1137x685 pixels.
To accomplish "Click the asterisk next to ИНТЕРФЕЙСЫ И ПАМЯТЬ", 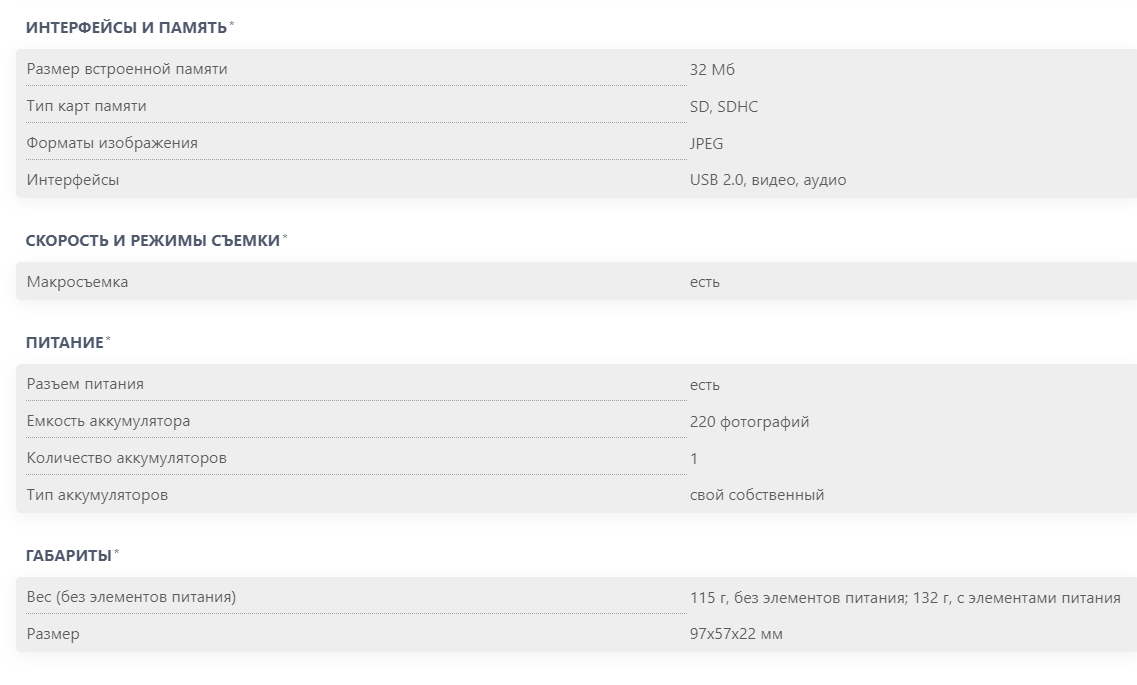I will [232, 24].
